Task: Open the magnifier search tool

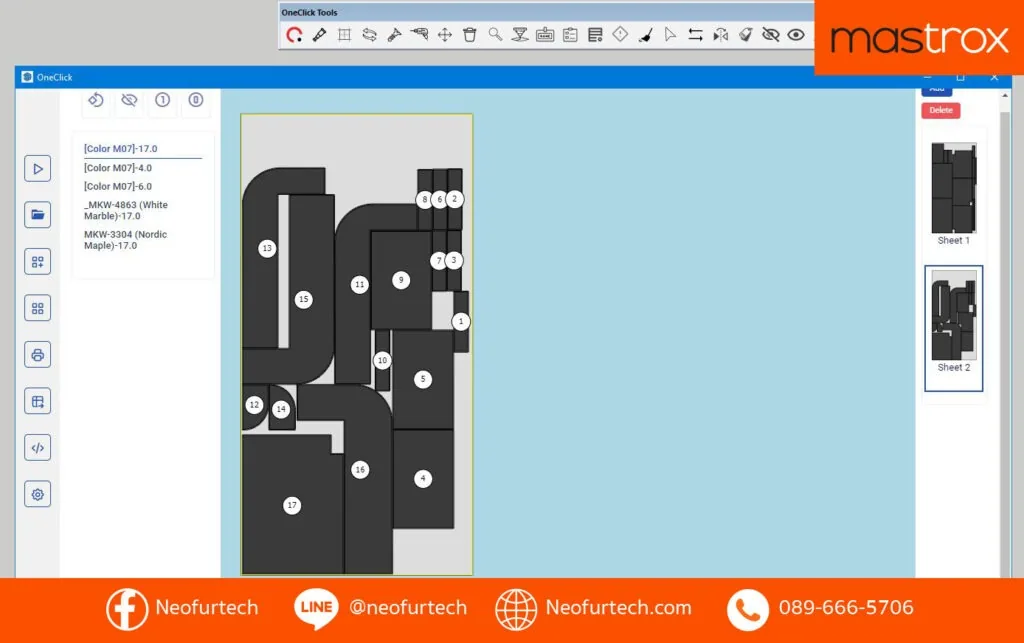Action: (x=495, y=35)
